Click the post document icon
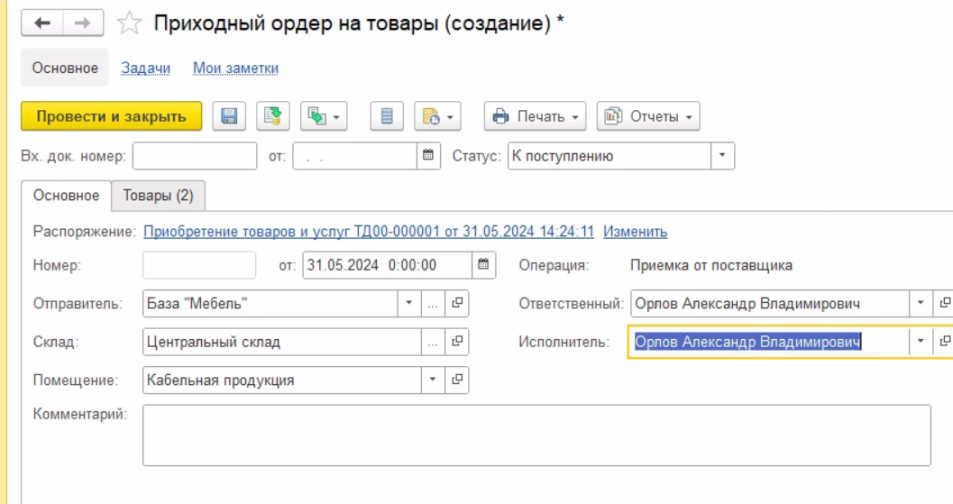Image resolution: width=953 pixels, height=504 pixels. pyautogui.click(x=271, y=117)
